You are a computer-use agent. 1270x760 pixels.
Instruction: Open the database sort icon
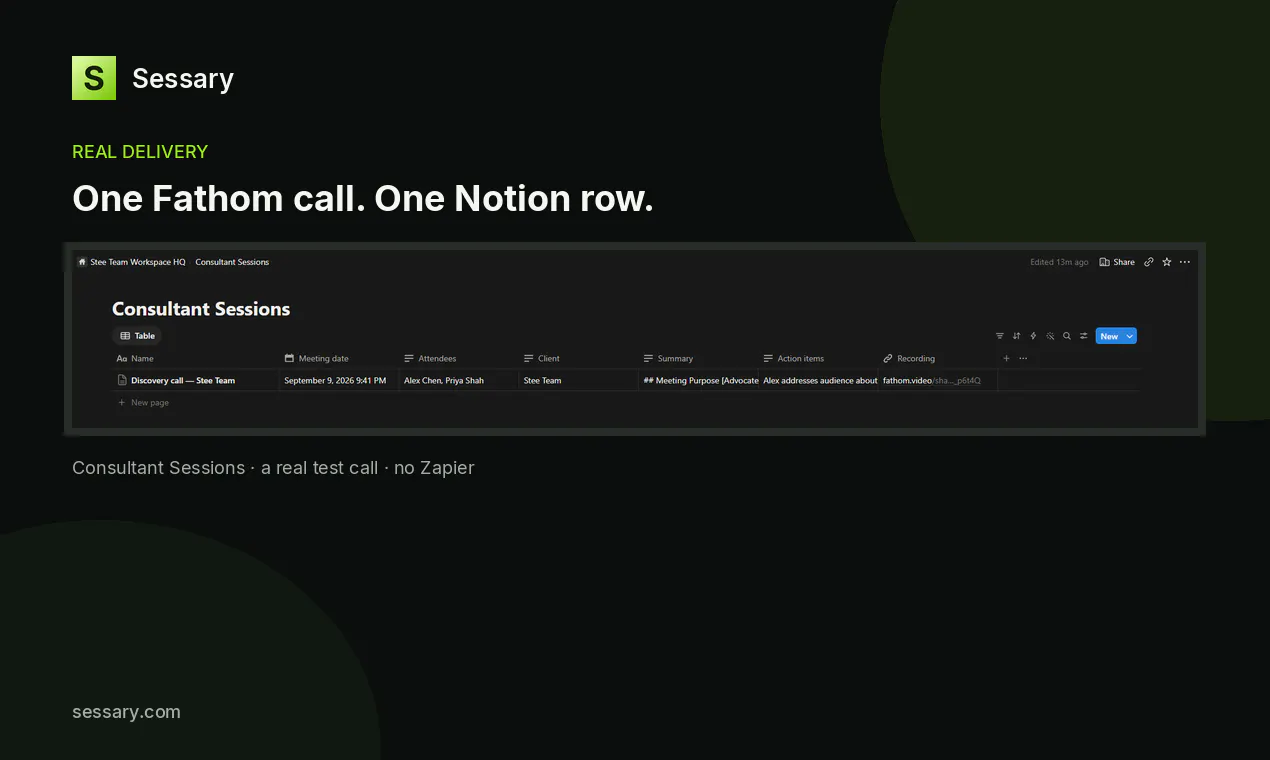[1017, 336]
